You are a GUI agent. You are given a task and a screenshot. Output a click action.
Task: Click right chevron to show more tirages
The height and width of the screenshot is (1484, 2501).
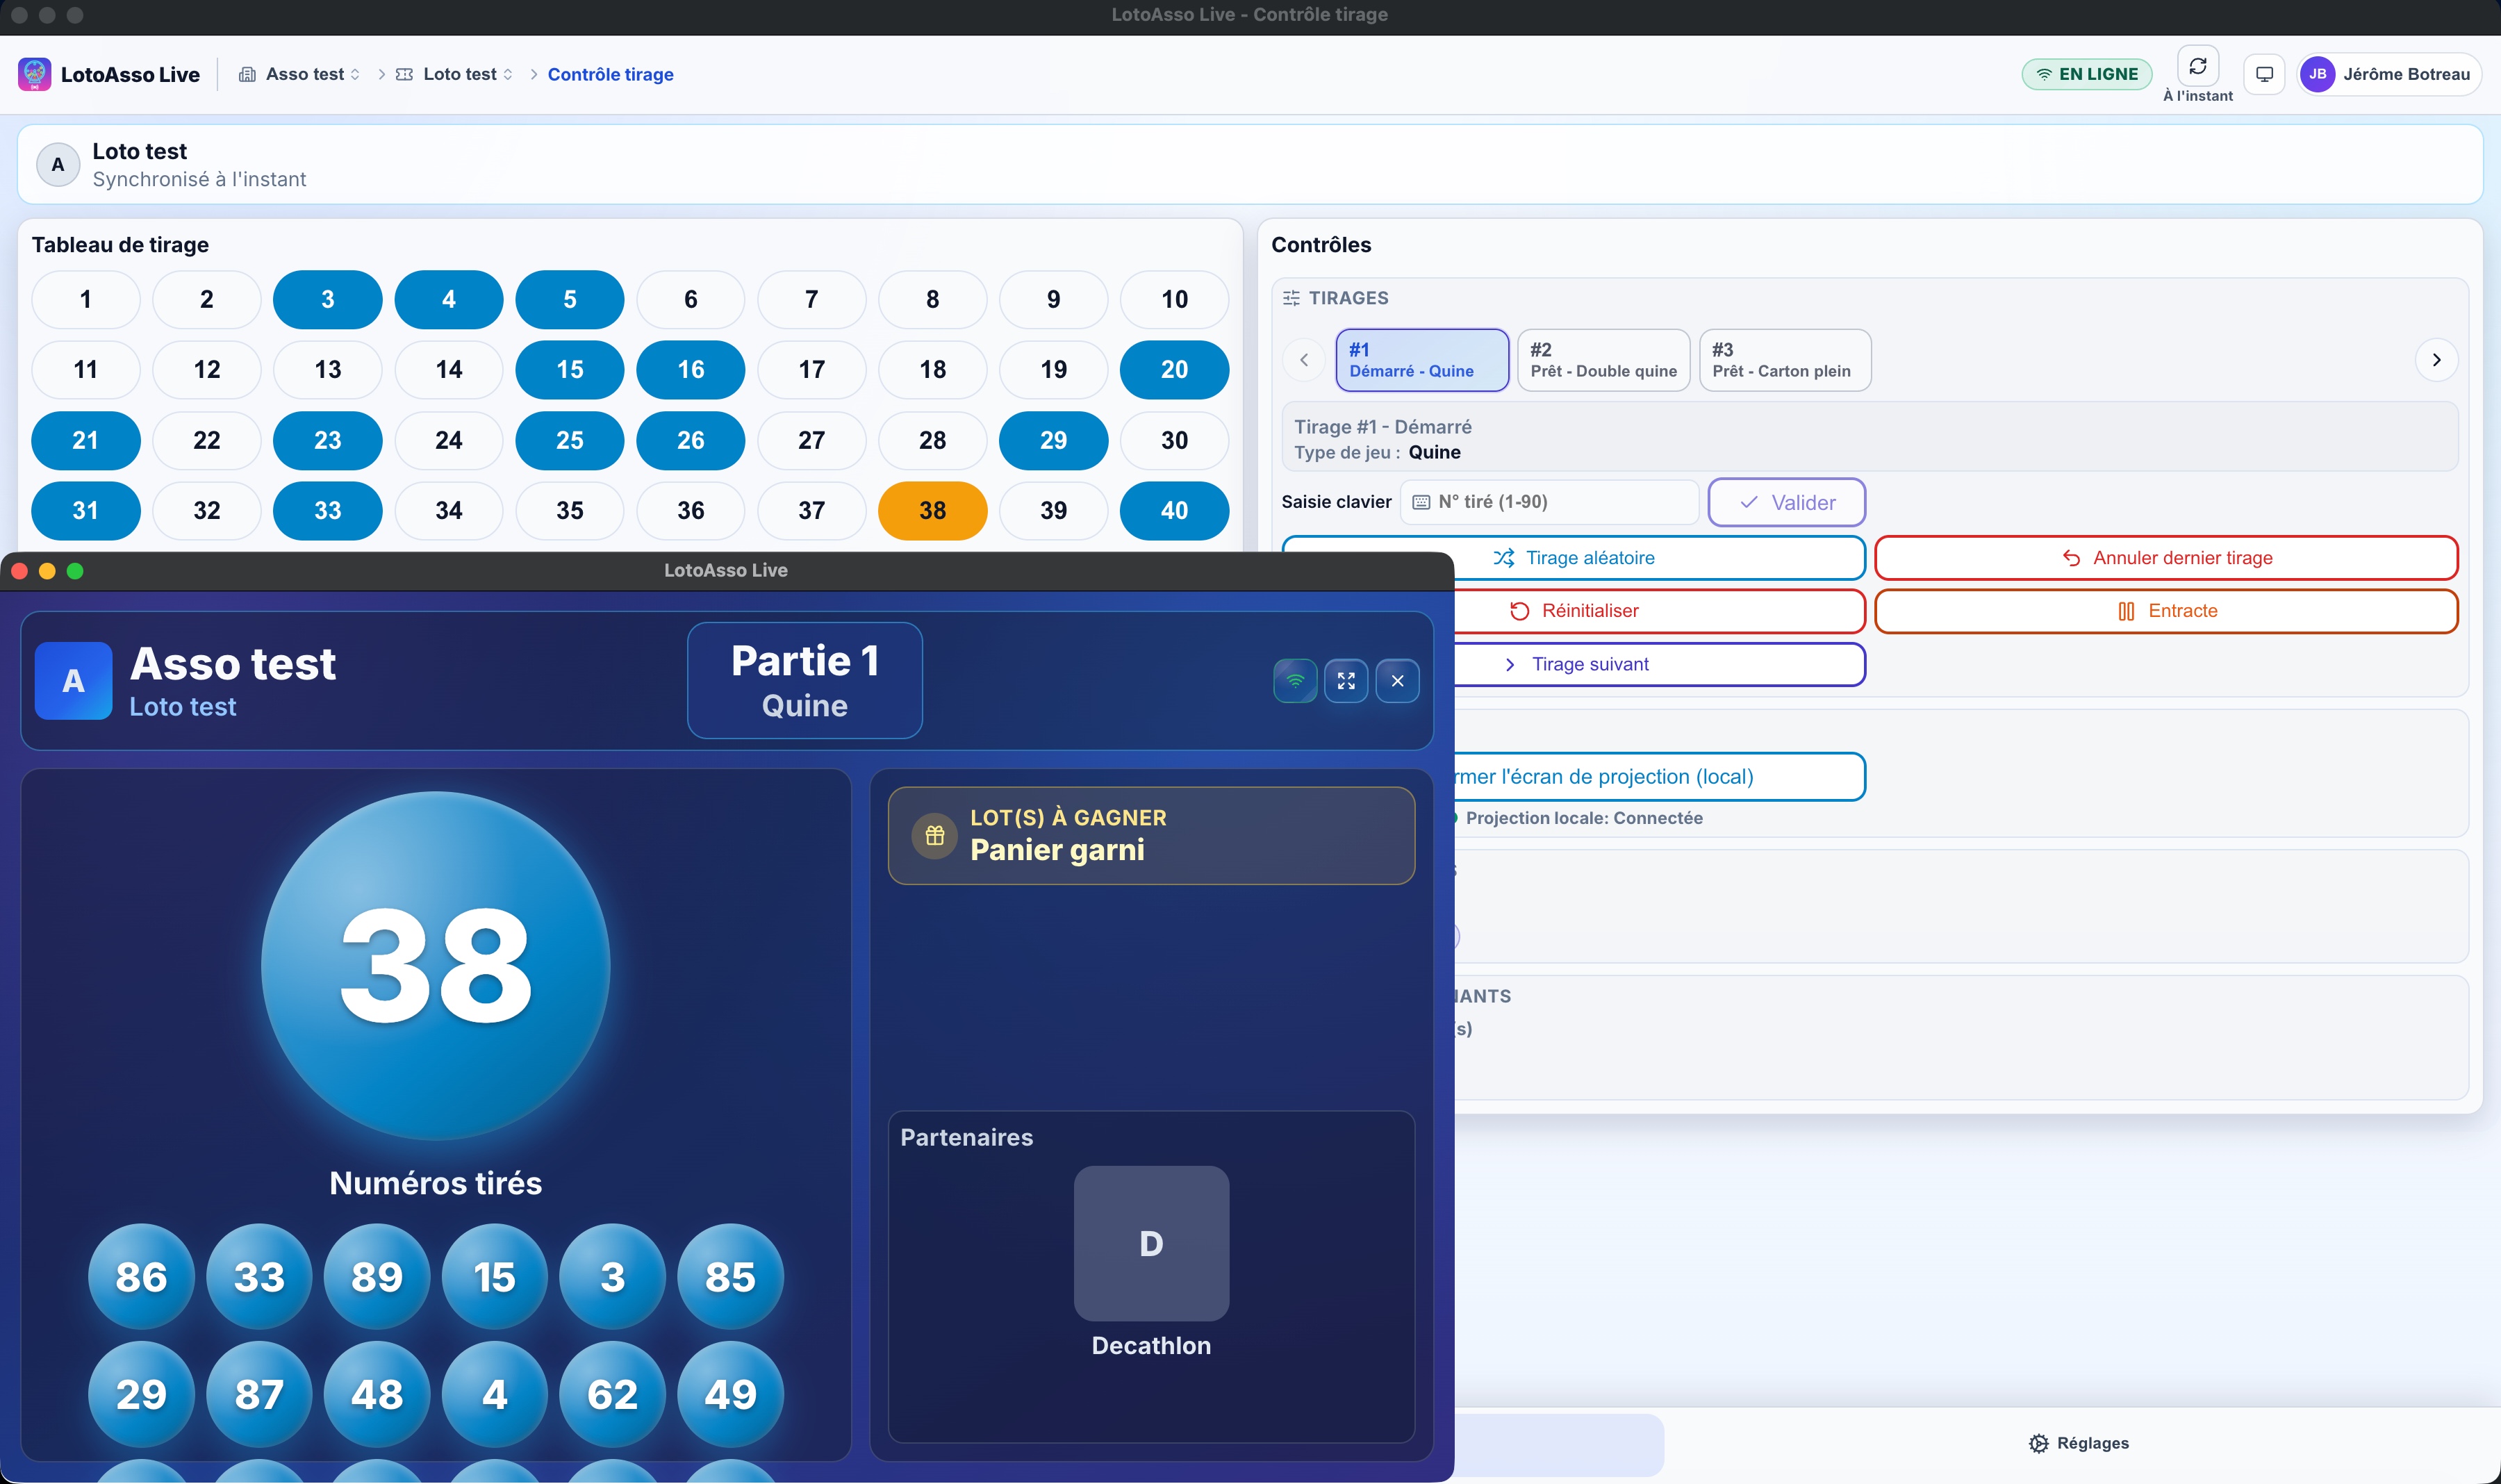click(x=2436, y=360)
